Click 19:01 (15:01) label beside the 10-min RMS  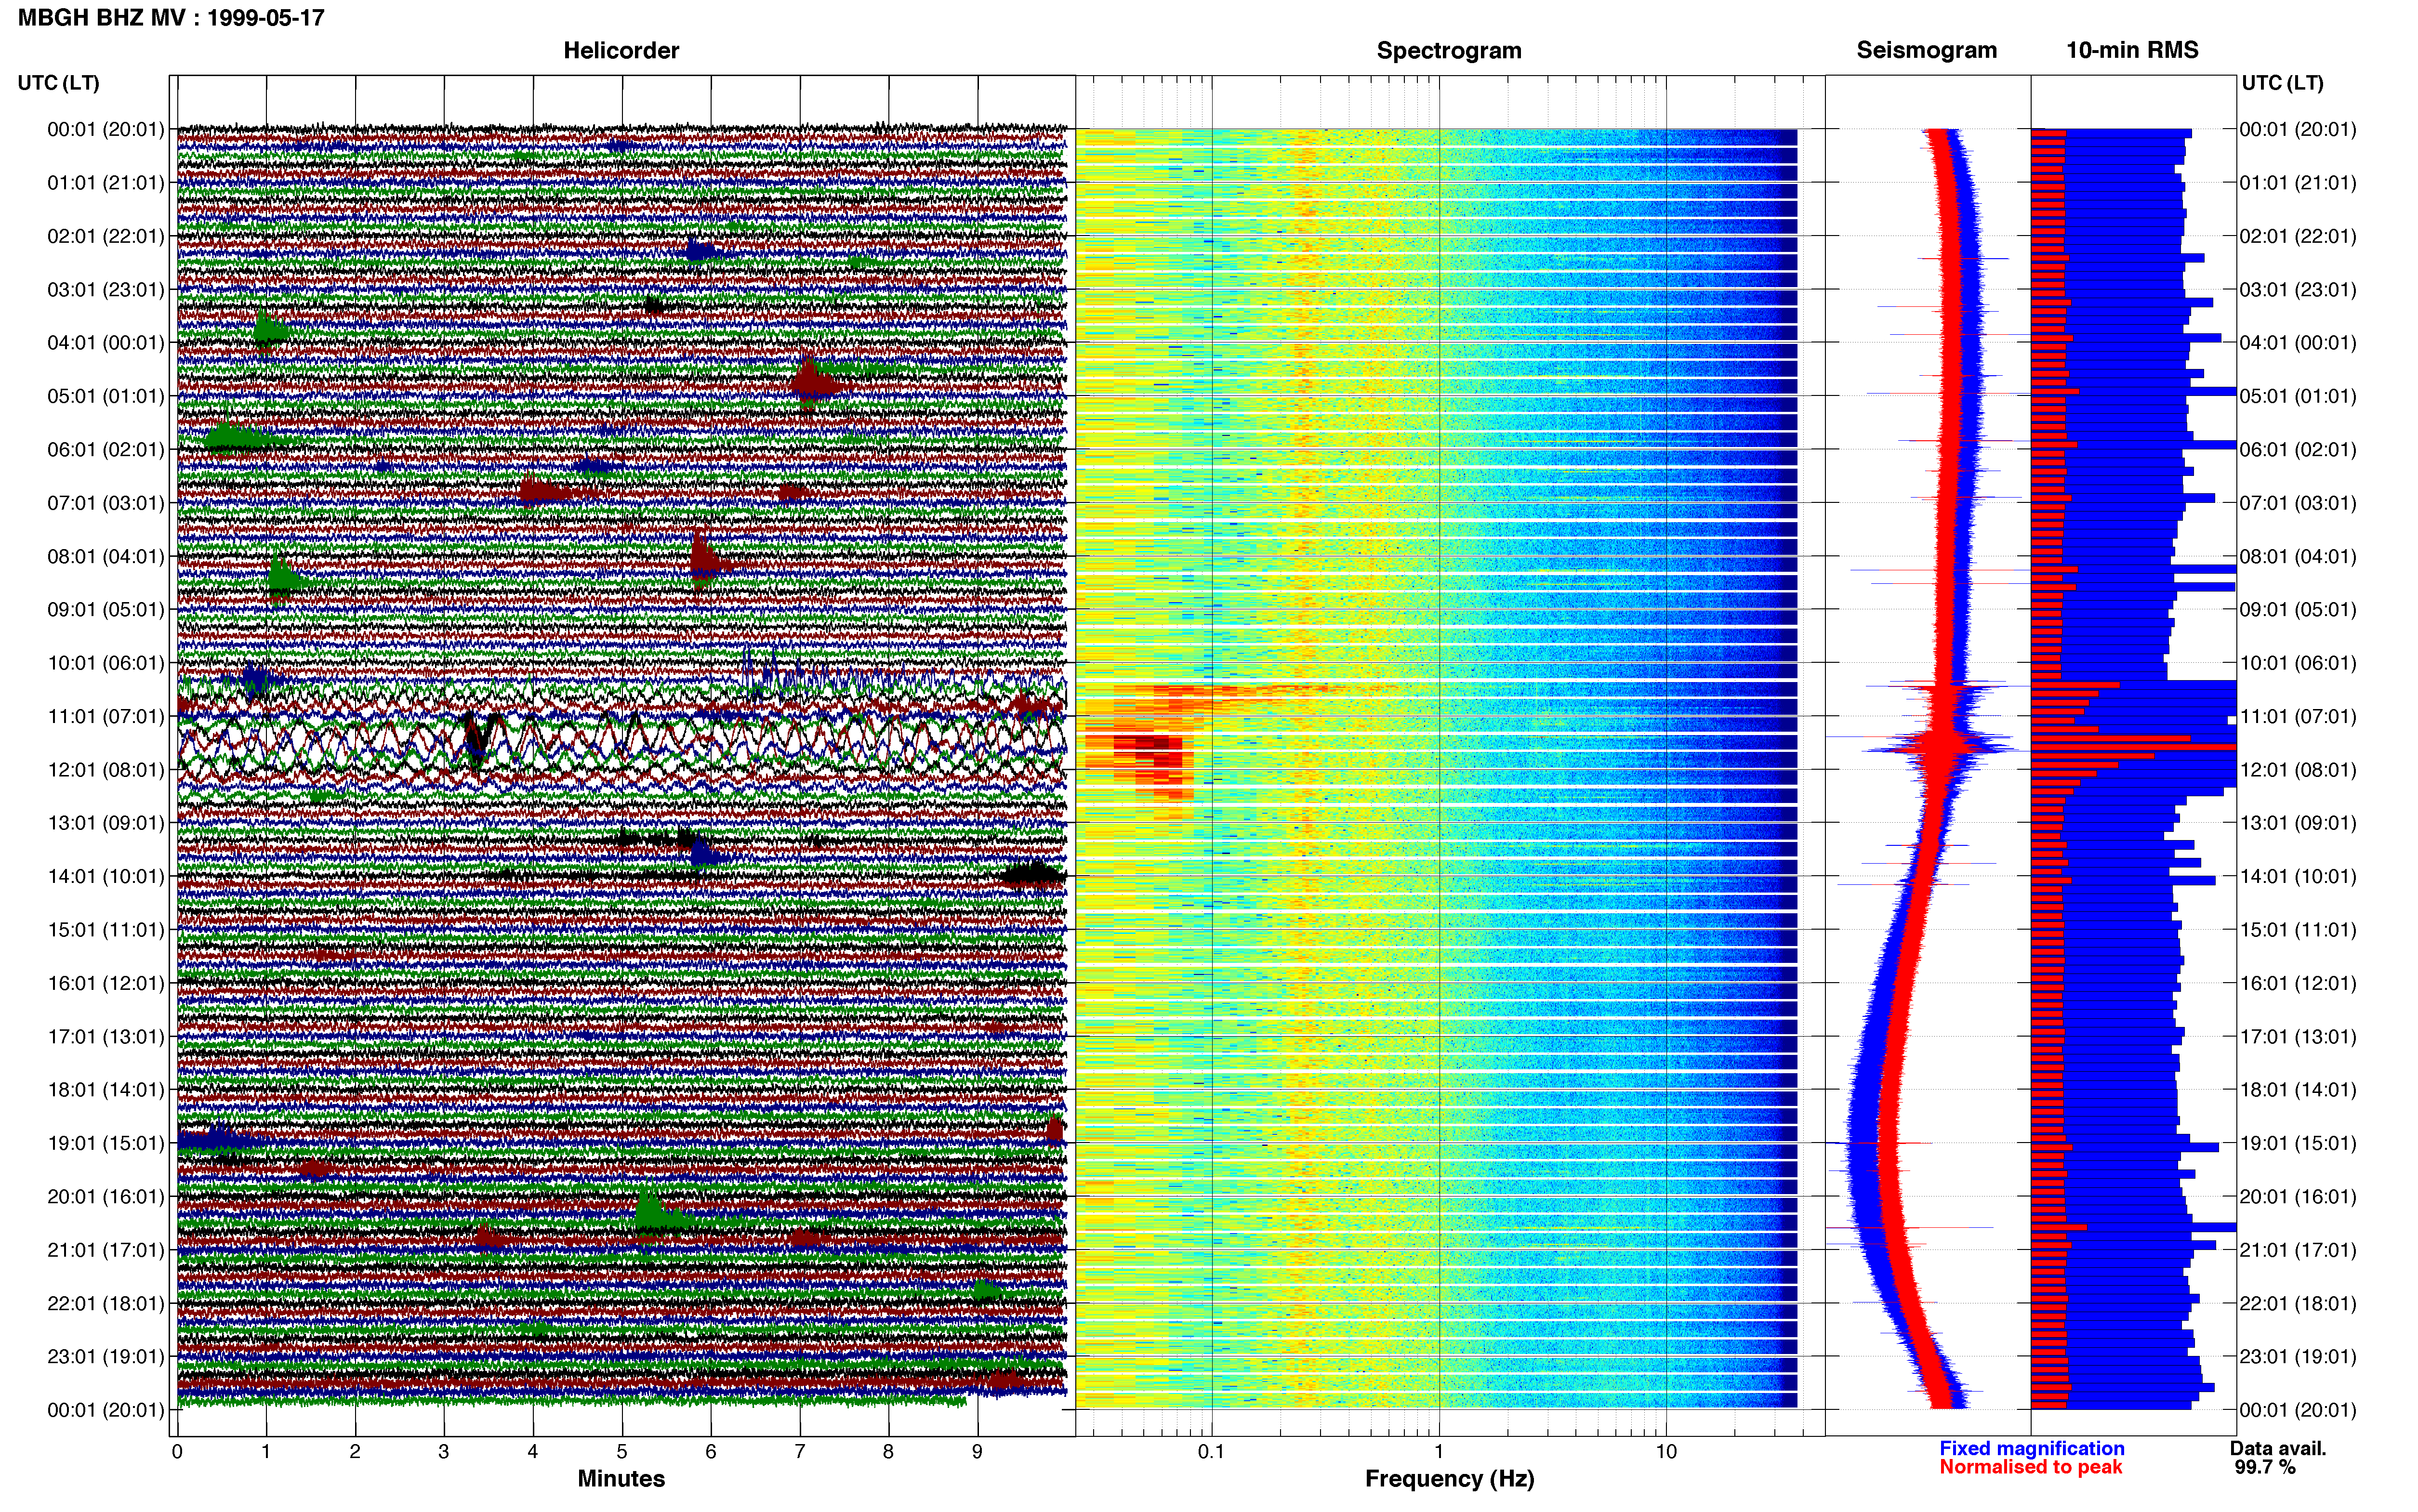(x=2298, y=1143)
